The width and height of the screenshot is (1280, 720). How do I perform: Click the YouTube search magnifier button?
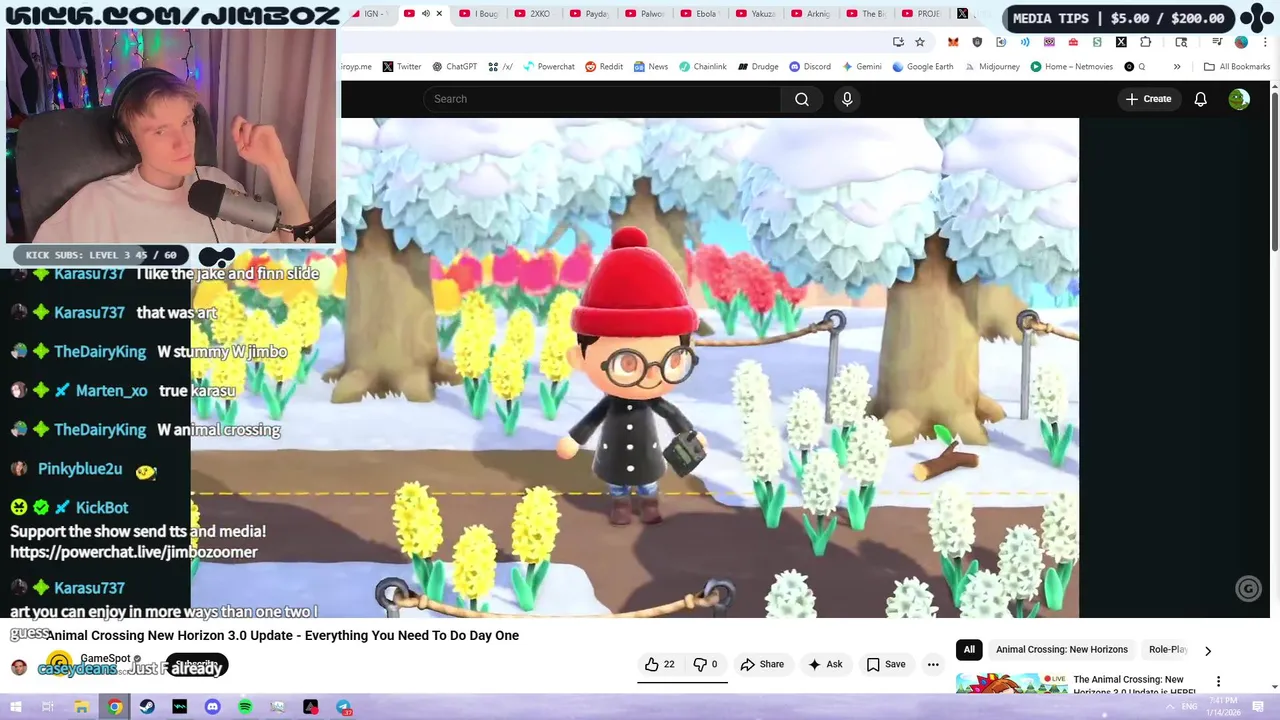click(802, 99)
